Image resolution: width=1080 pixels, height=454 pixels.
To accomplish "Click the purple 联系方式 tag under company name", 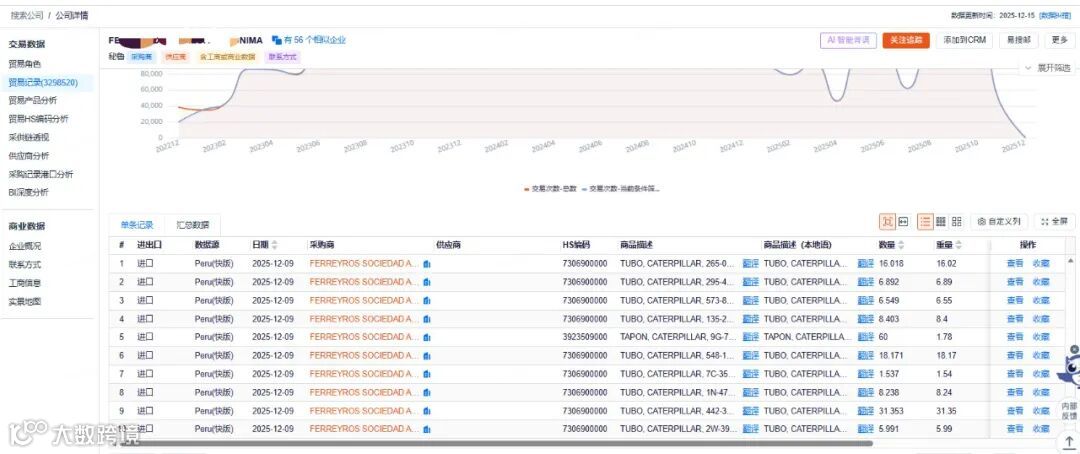I will 281,56.
